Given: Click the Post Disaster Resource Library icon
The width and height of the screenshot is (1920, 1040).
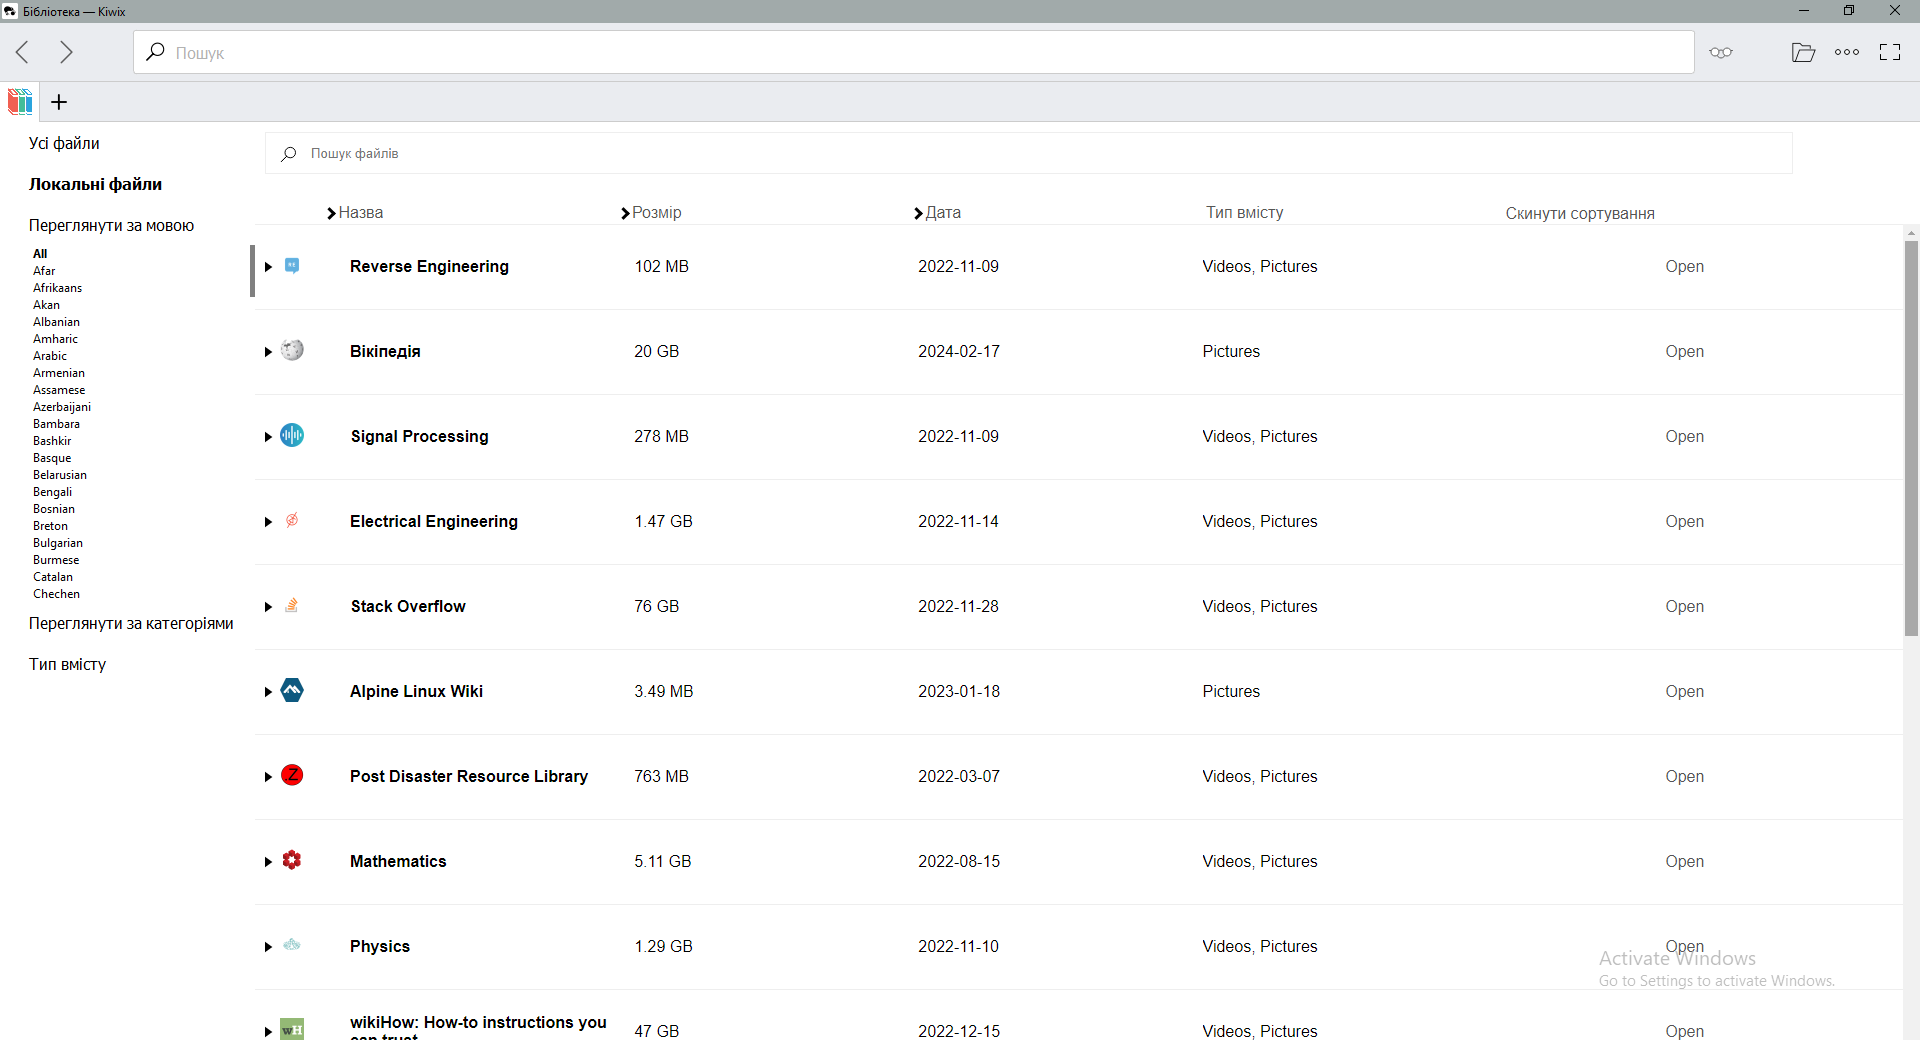Looking at the screenshot, I should tap(292, 775).
